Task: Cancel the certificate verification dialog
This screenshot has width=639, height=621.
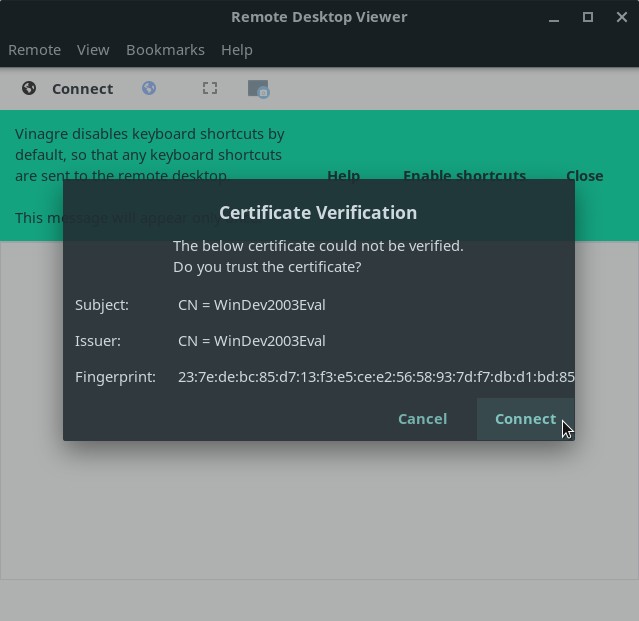Action: (422, 419)
